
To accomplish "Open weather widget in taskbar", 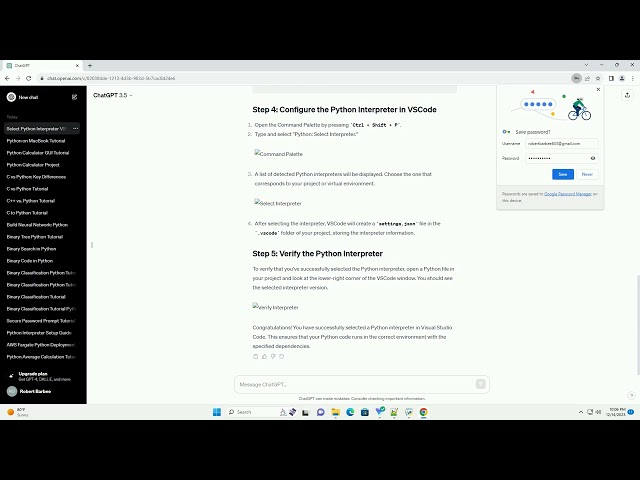I will click(x=18, y=412).
